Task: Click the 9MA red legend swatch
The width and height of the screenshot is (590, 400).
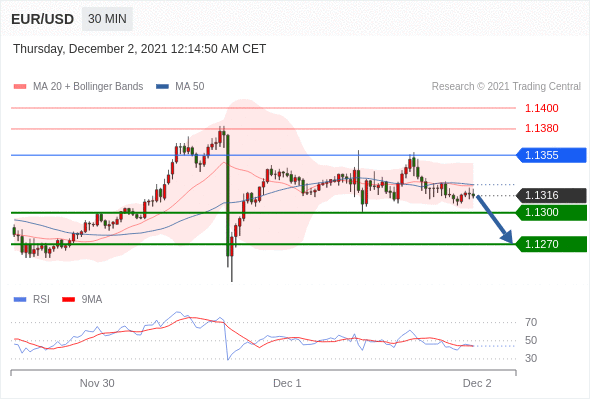Action: pos(68,300)
